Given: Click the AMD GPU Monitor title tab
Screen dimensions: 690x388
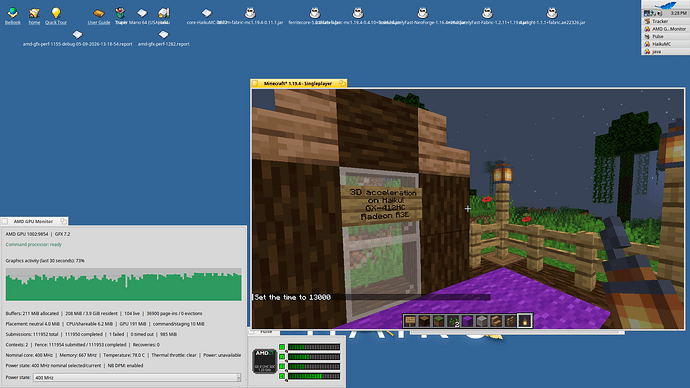Looking at the screenshot, I should click(x=33, y=221).
